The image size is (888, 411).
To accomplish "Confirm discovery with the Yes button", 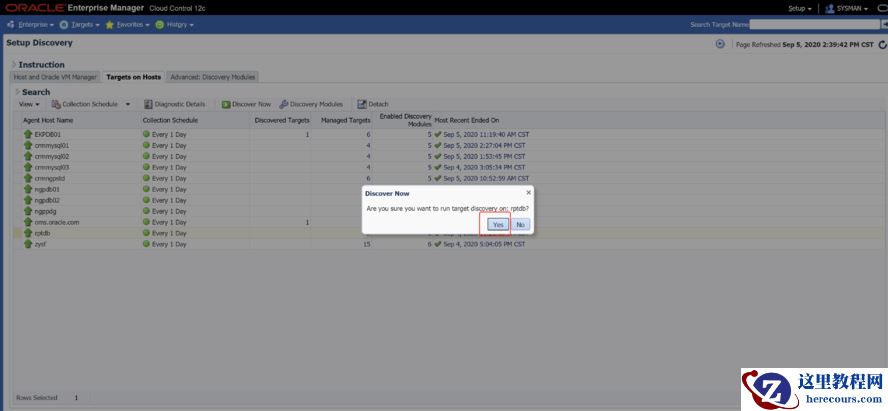I will coord(498,225).
